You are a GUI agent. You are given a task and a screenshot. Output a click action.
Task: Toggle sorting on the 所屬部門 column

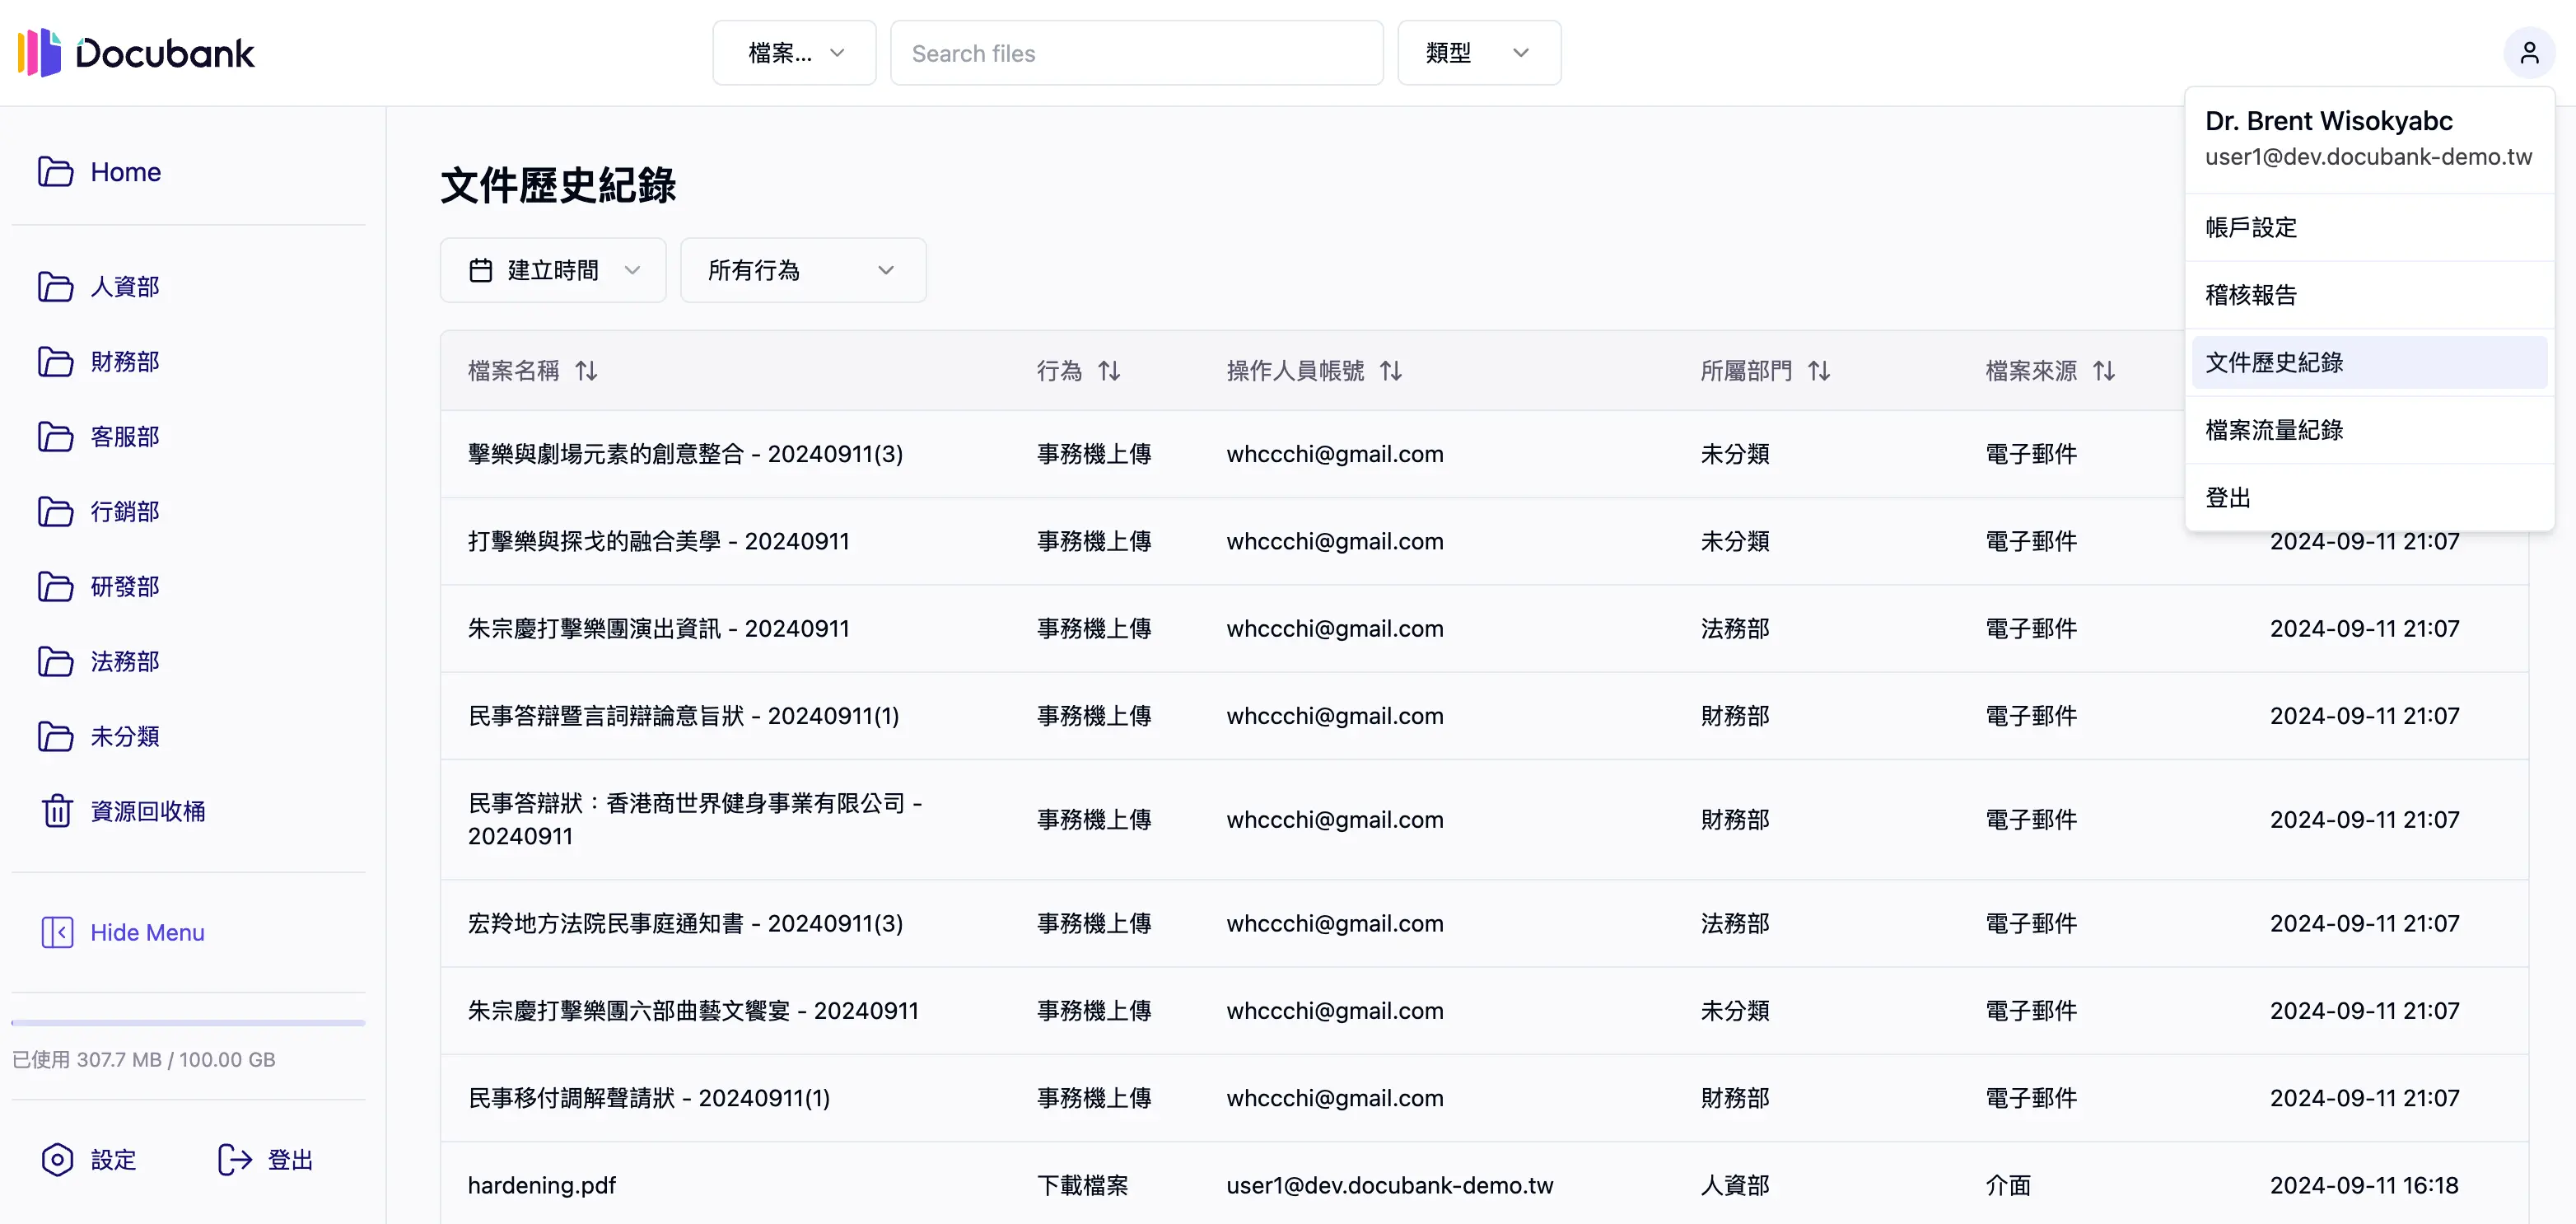pyautogui.click(x=1819, y=370)
